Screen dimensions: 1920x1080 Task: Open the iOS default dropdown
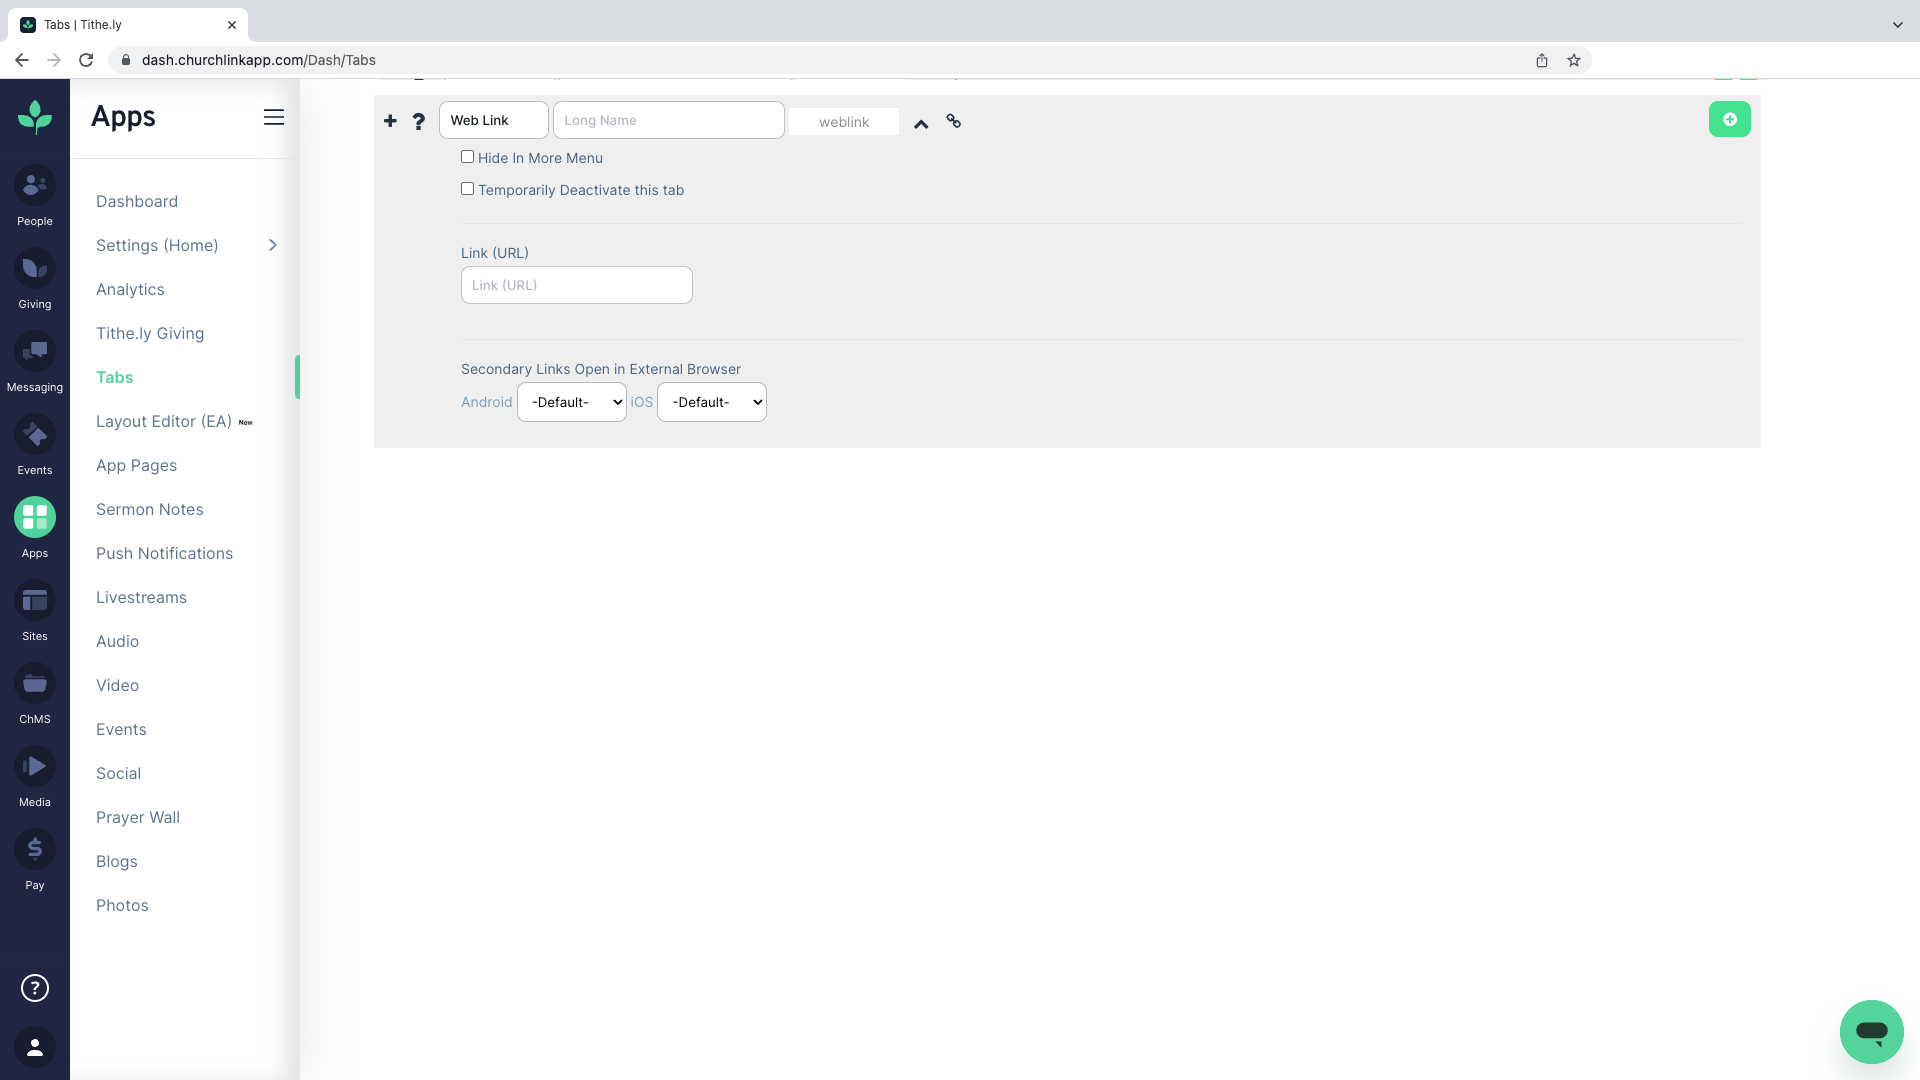tap(711, 402)
